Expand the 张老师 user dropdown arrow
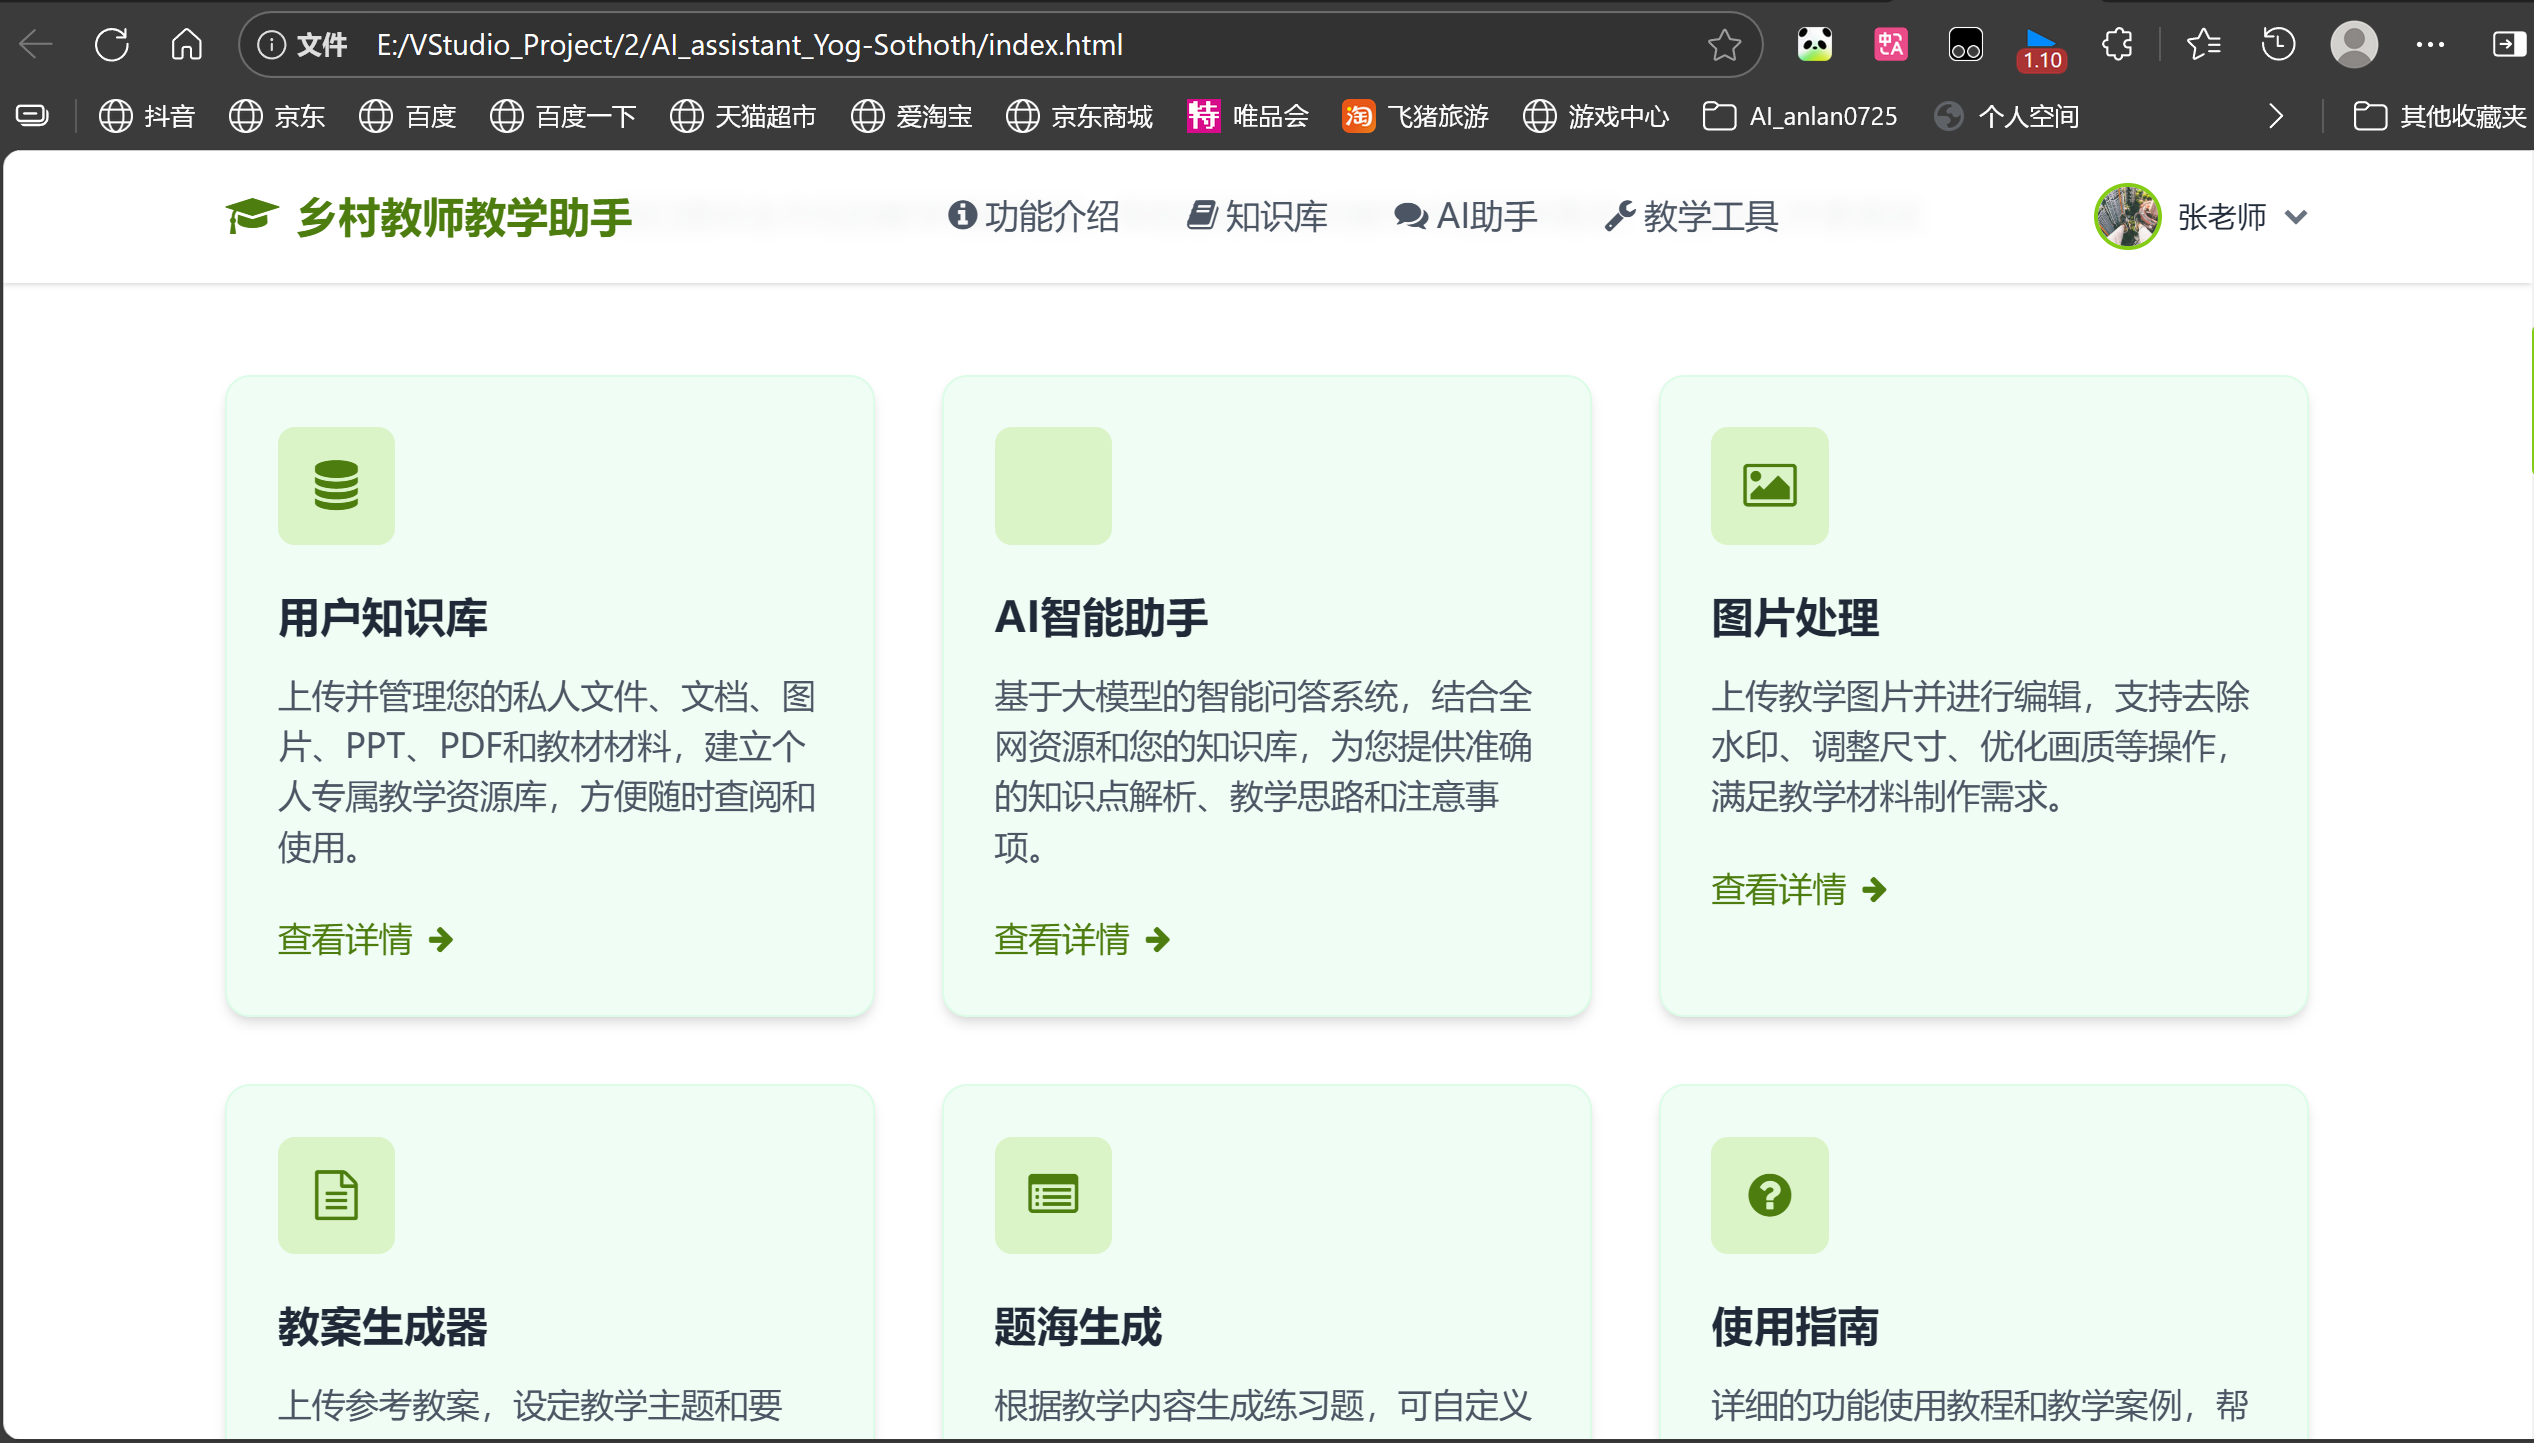Image resolution: width=2534 pixels, height=1443 pixels. [x=2297, y=217]
